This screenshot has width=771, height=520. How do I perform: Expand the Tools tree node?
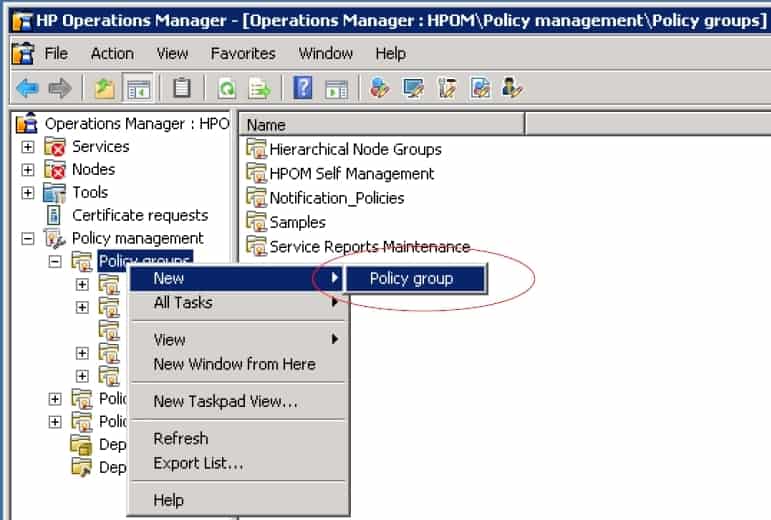pos(28,193)
